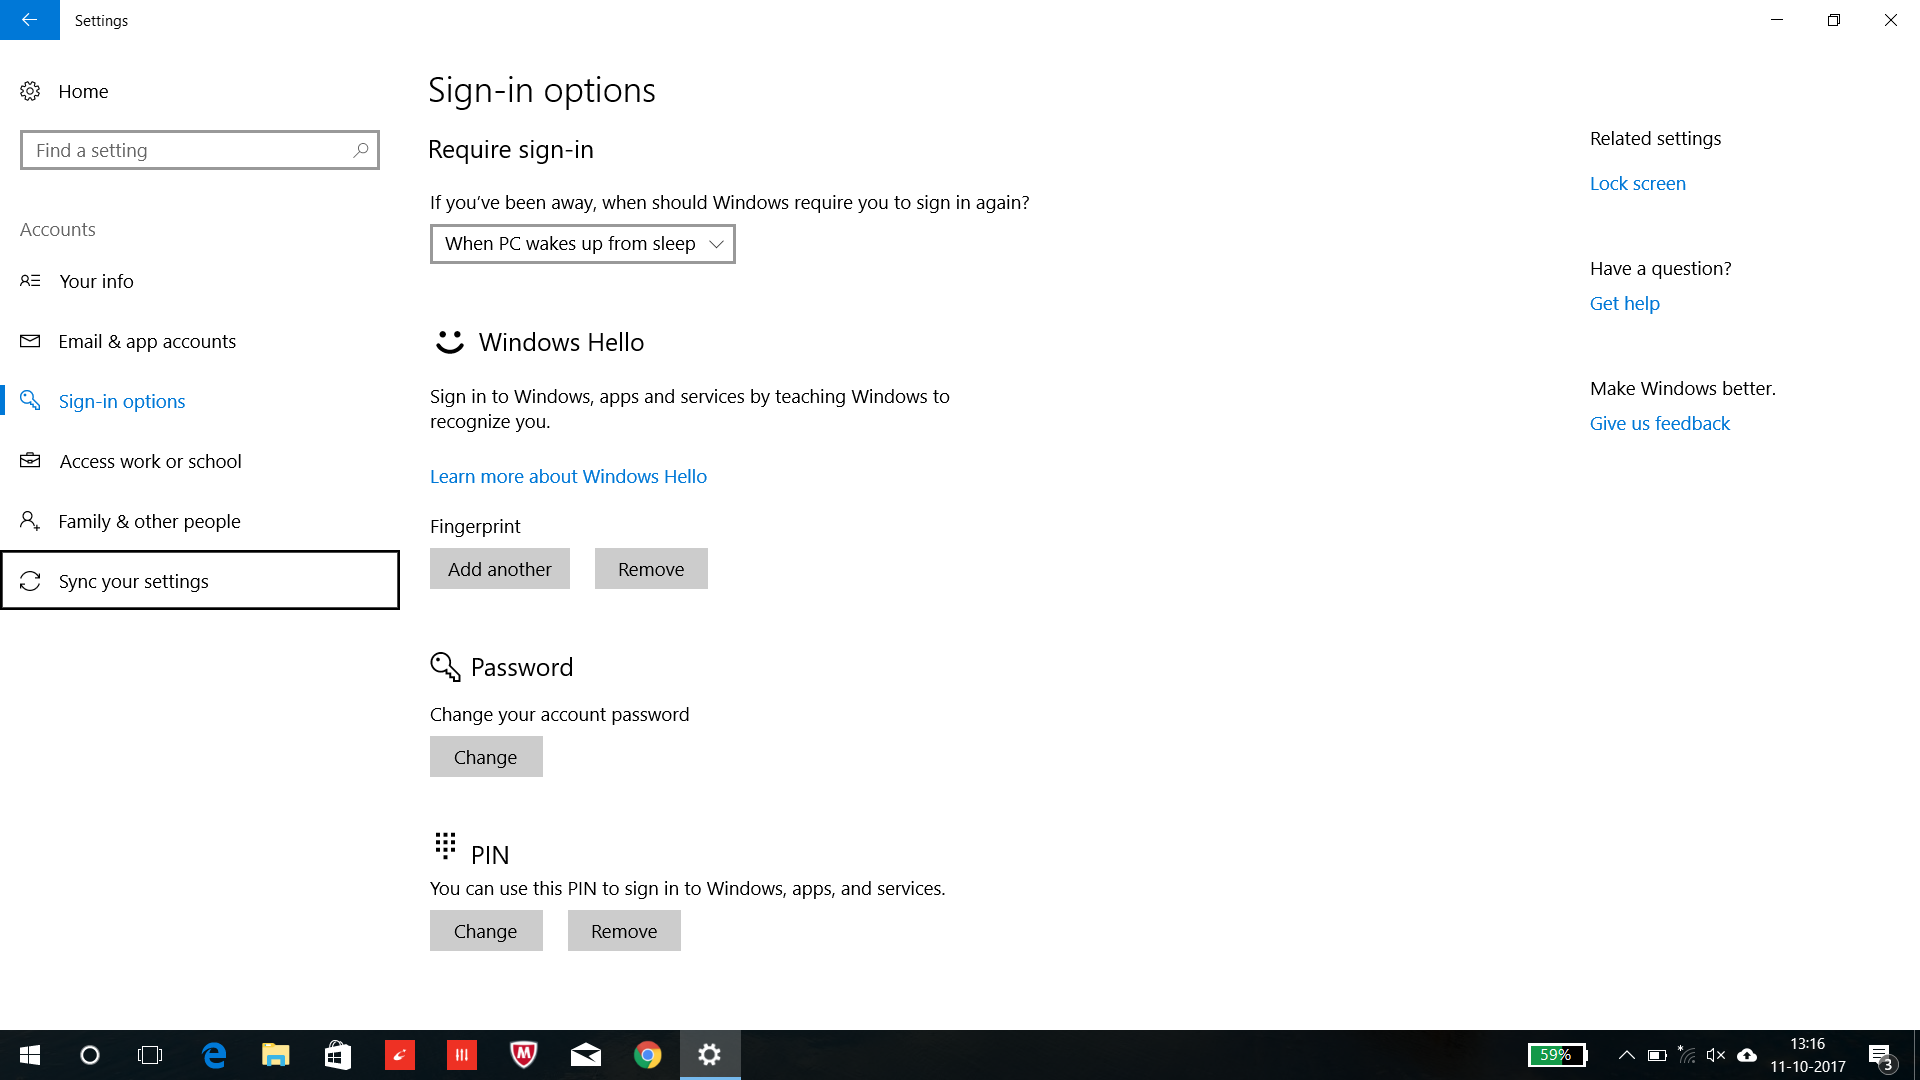Select 'When PC wakes up from sleep' option
The height and width of the screenshot is (1080, 1920).
[582, 243]
